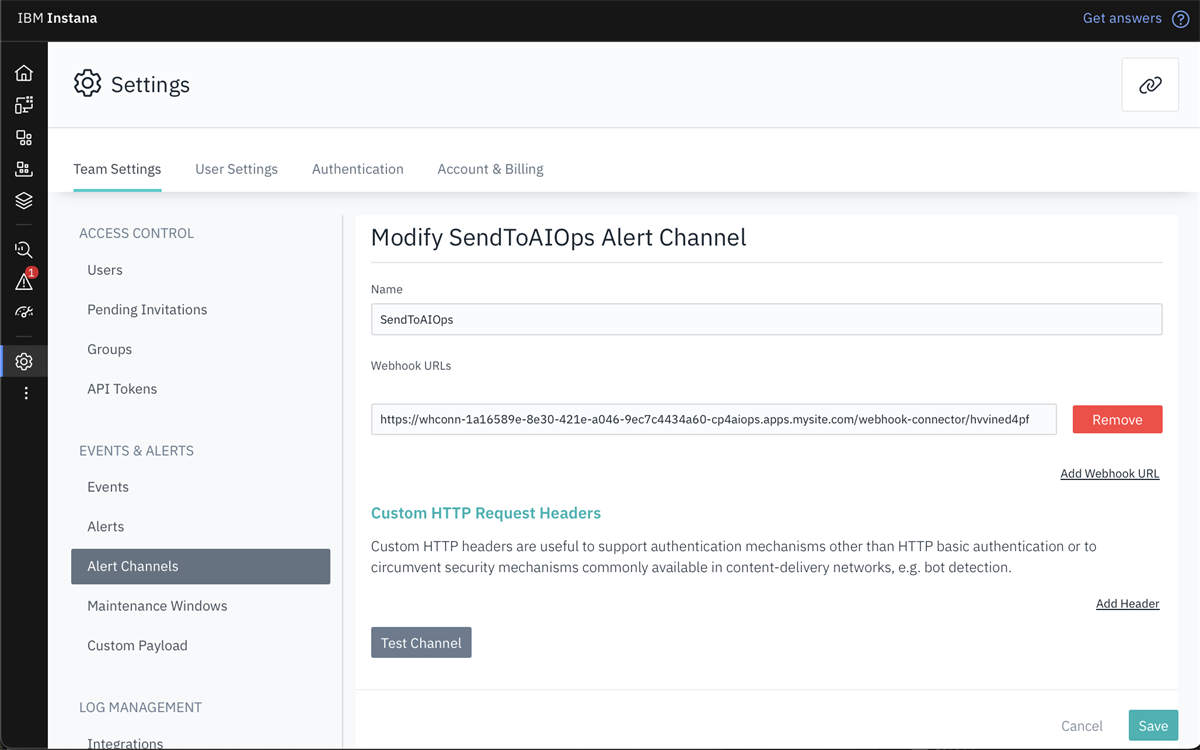
Task: Remove the webhook URL
Action: click(1117, 420)
